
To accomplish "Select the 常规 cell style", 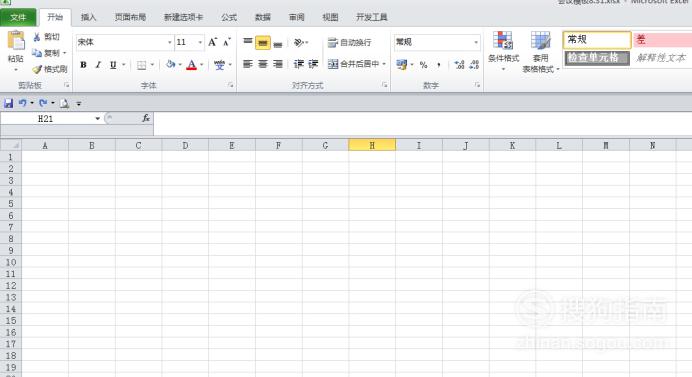I will (597, 40).
